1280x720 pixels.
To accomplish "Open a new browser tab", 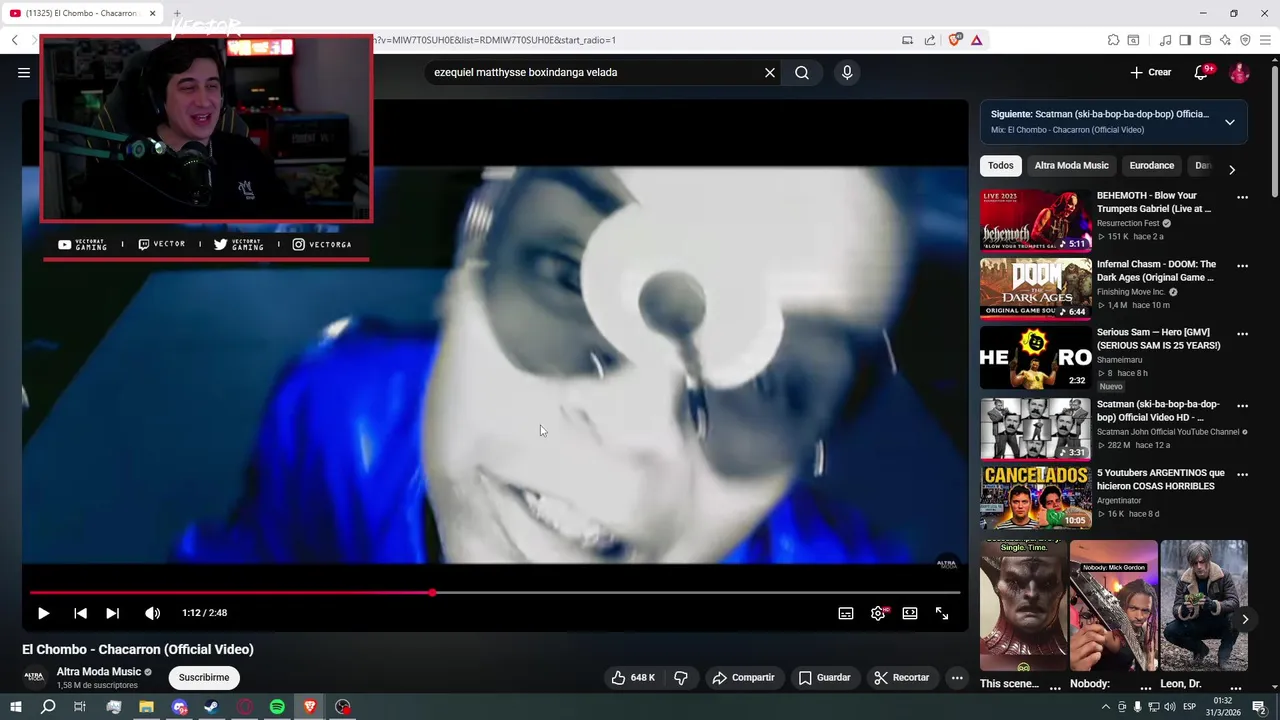I will [x=177, y=13].
